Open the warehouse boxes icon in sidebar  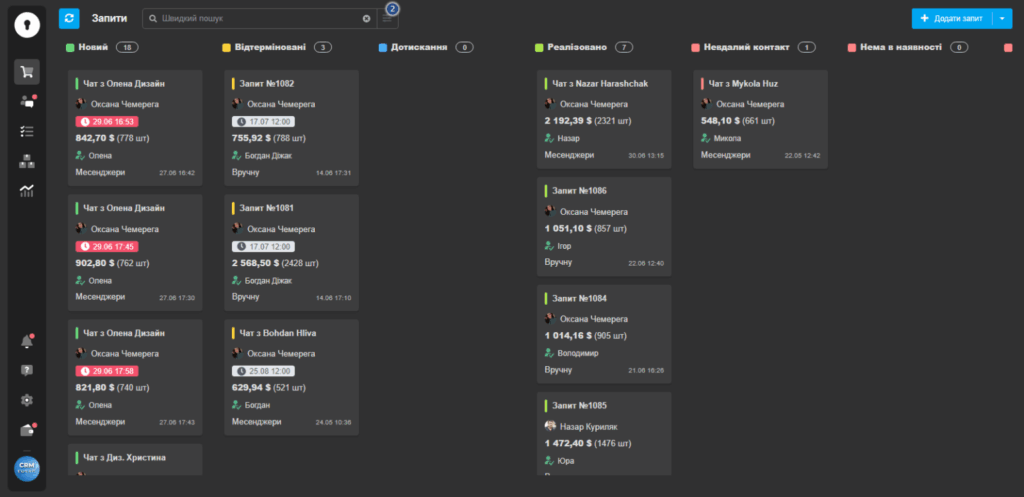(27, 161)
